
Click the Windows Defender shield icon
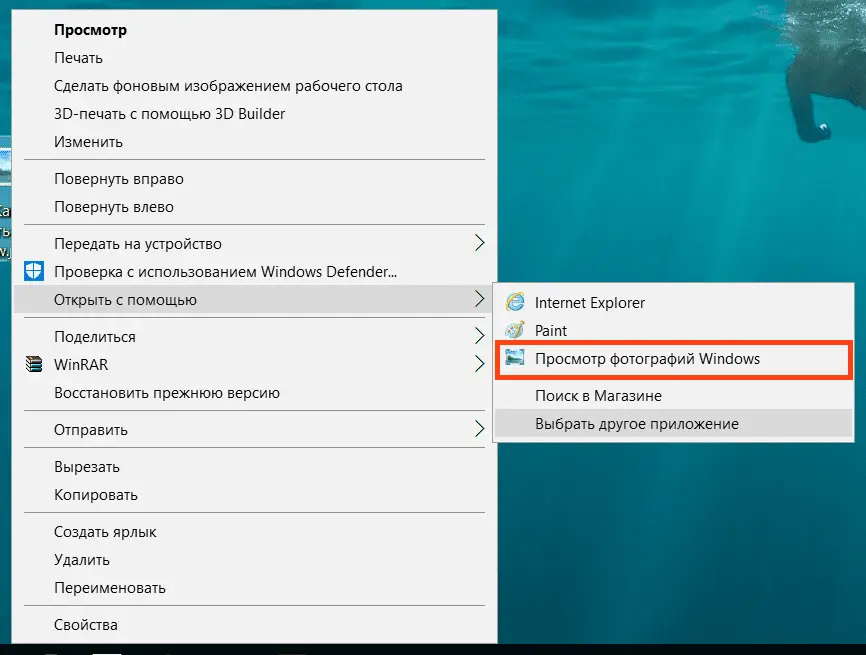tap(35, 271)
